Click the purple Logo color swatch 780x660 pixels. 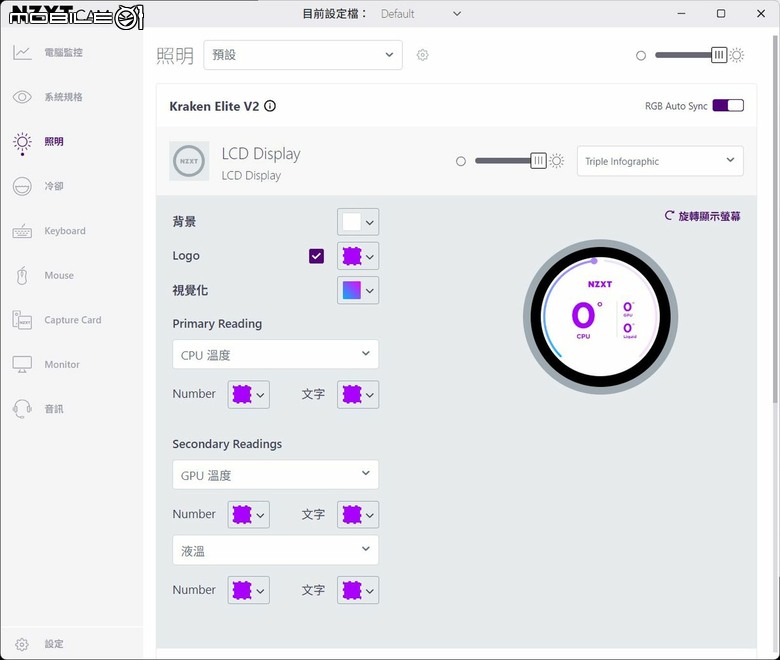352,256
